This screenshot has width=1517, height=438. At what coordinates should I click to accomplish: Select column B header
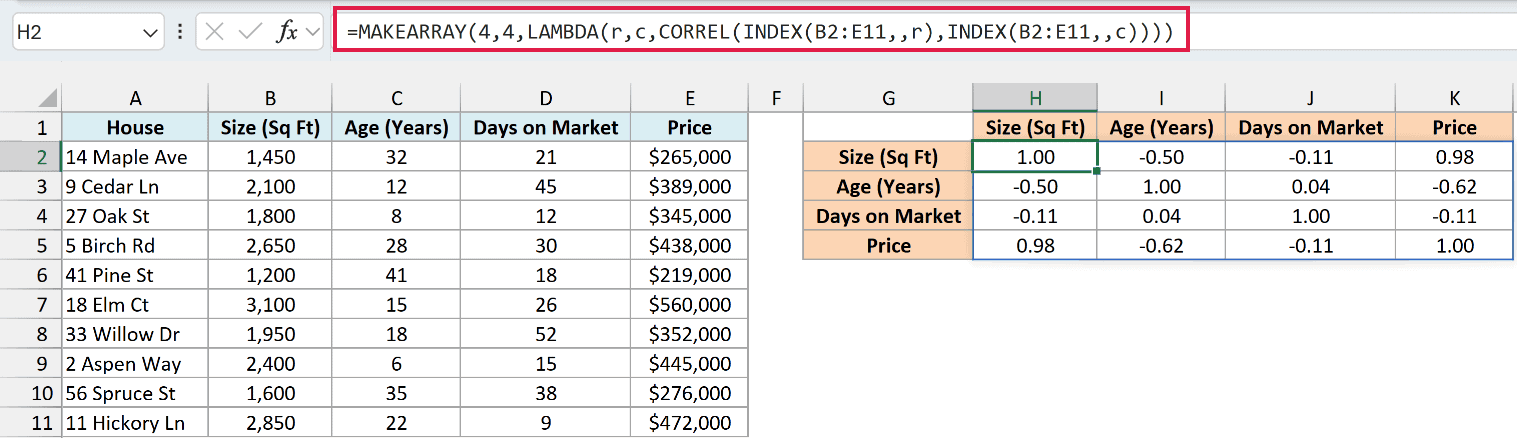pyautogui.click(x=270, y=97)
